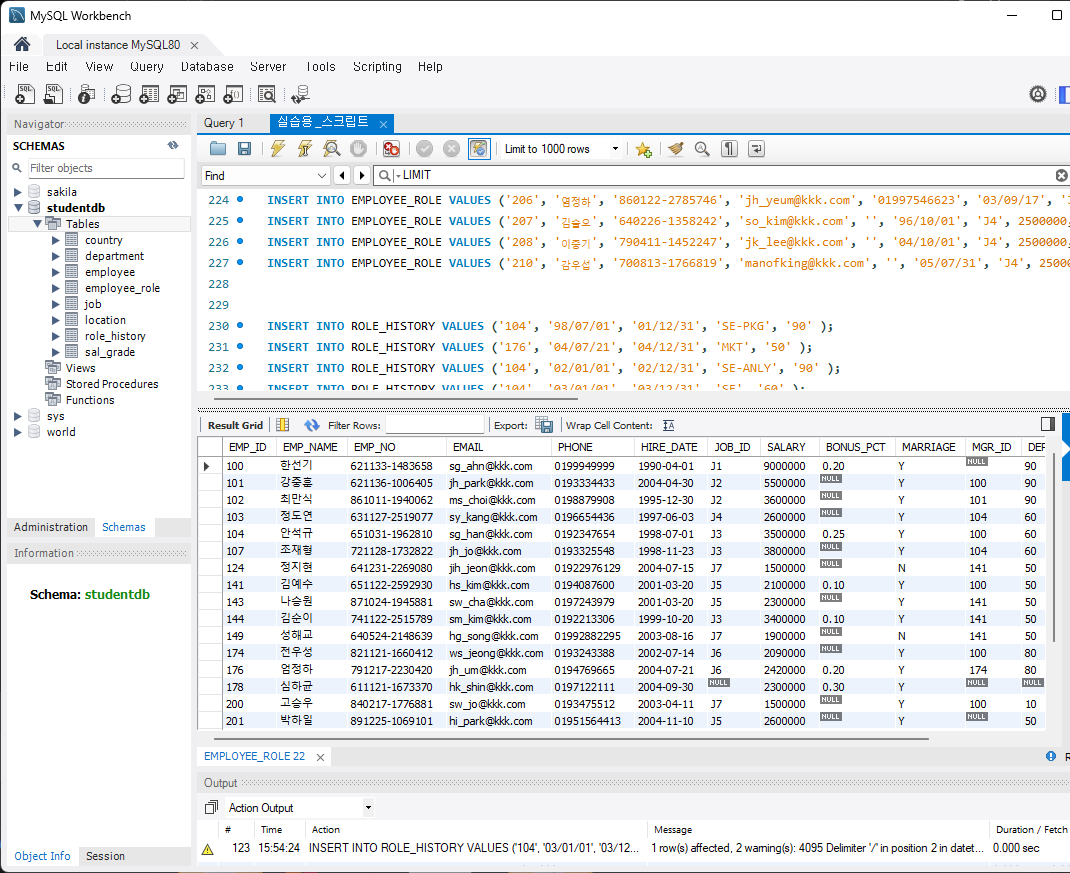1070x873 pixels.
Task: Click the export recordset icon
Action: coord(544,425)
